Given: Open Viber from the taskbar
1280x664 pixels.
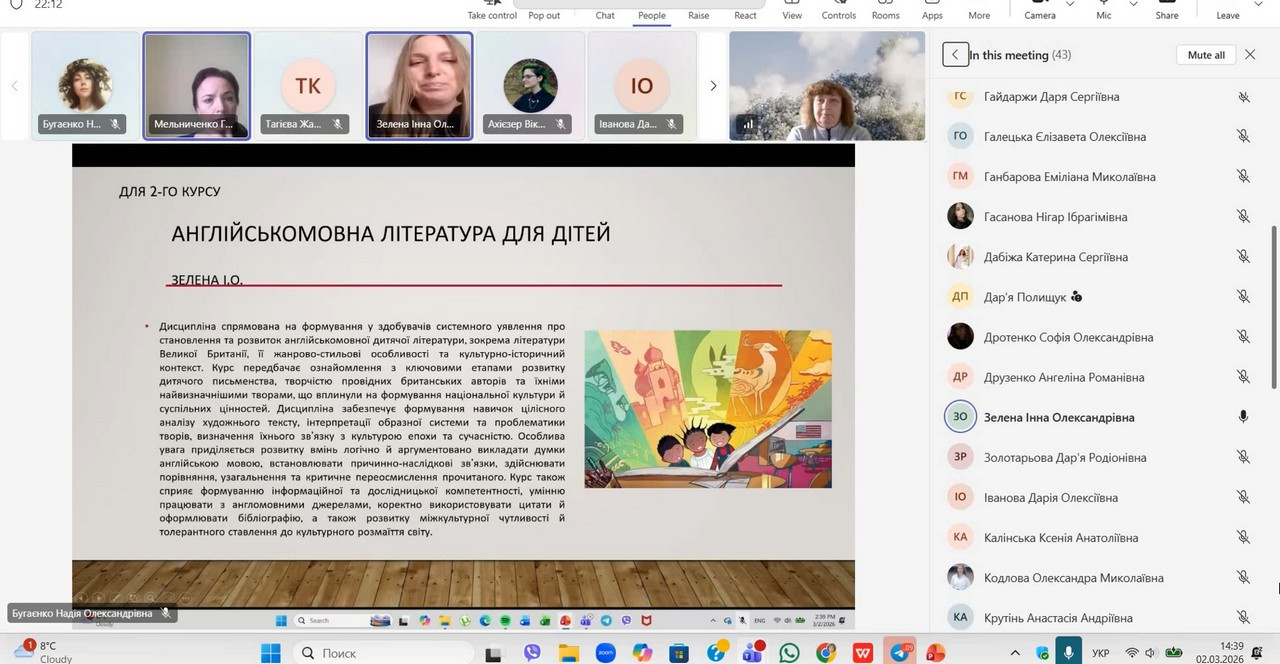Looking at the screenshot, I should (x=532, y=653).
